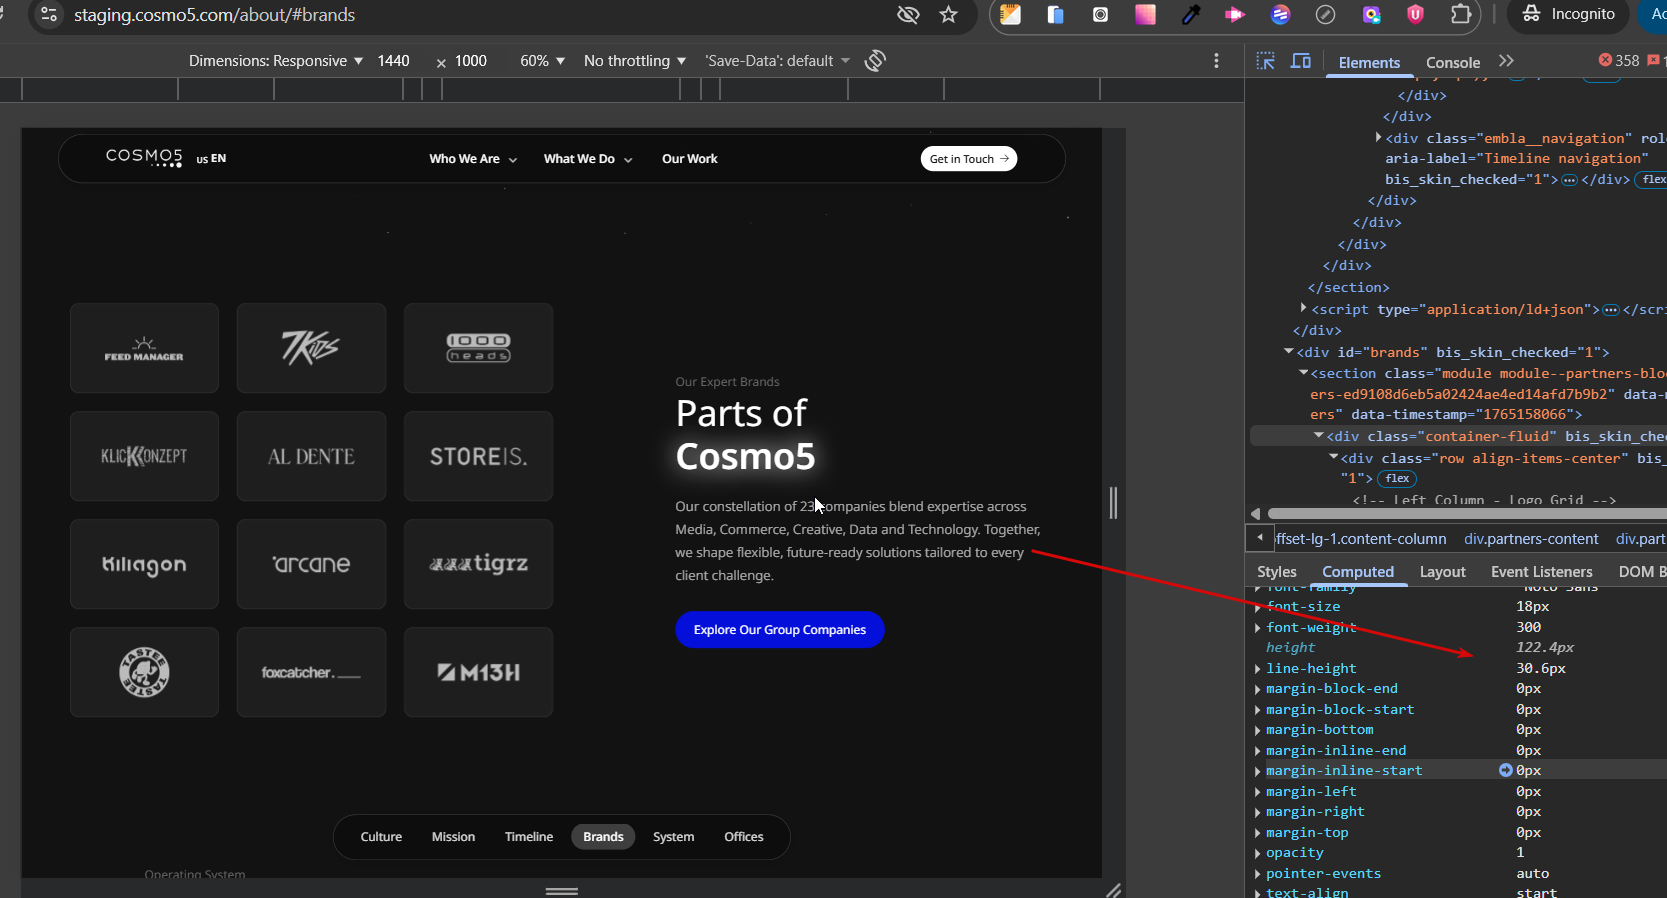Click the rotate device orientation icon
This screenshot has width=1667, height=898.
click(x=875, y=61)
